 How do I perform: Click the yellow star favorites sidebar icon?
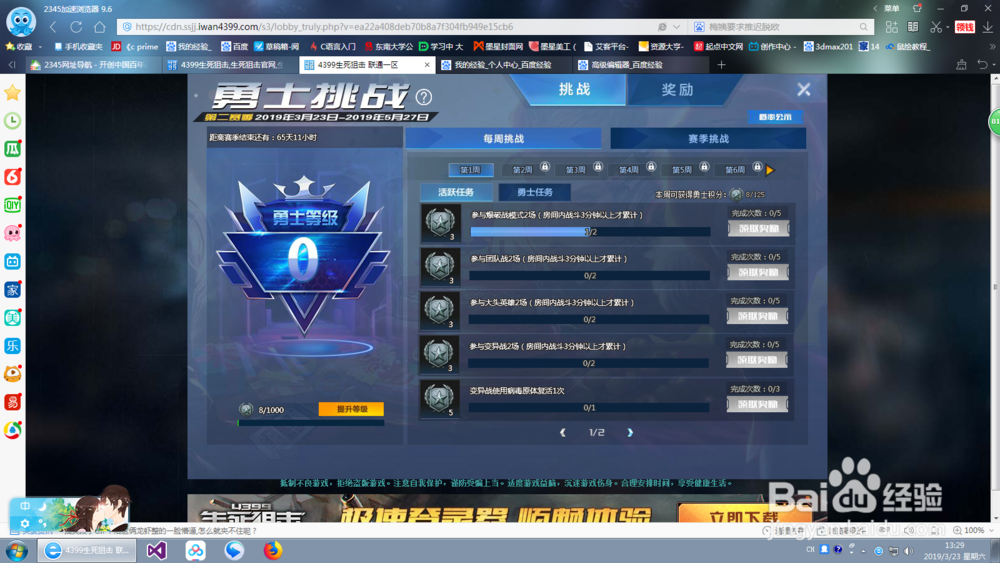pyautogui.click(x=12, y=93)
